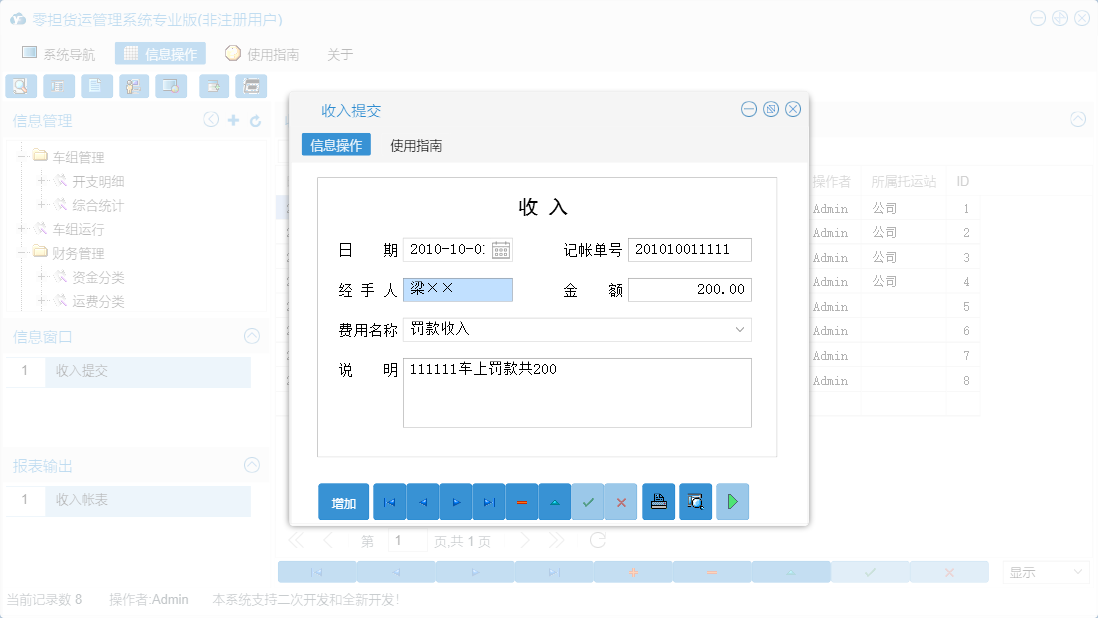The height and width of the screenshot is (618, 1098).
Task: Click the delete record (red minus) icon
Action: [522, 501]
